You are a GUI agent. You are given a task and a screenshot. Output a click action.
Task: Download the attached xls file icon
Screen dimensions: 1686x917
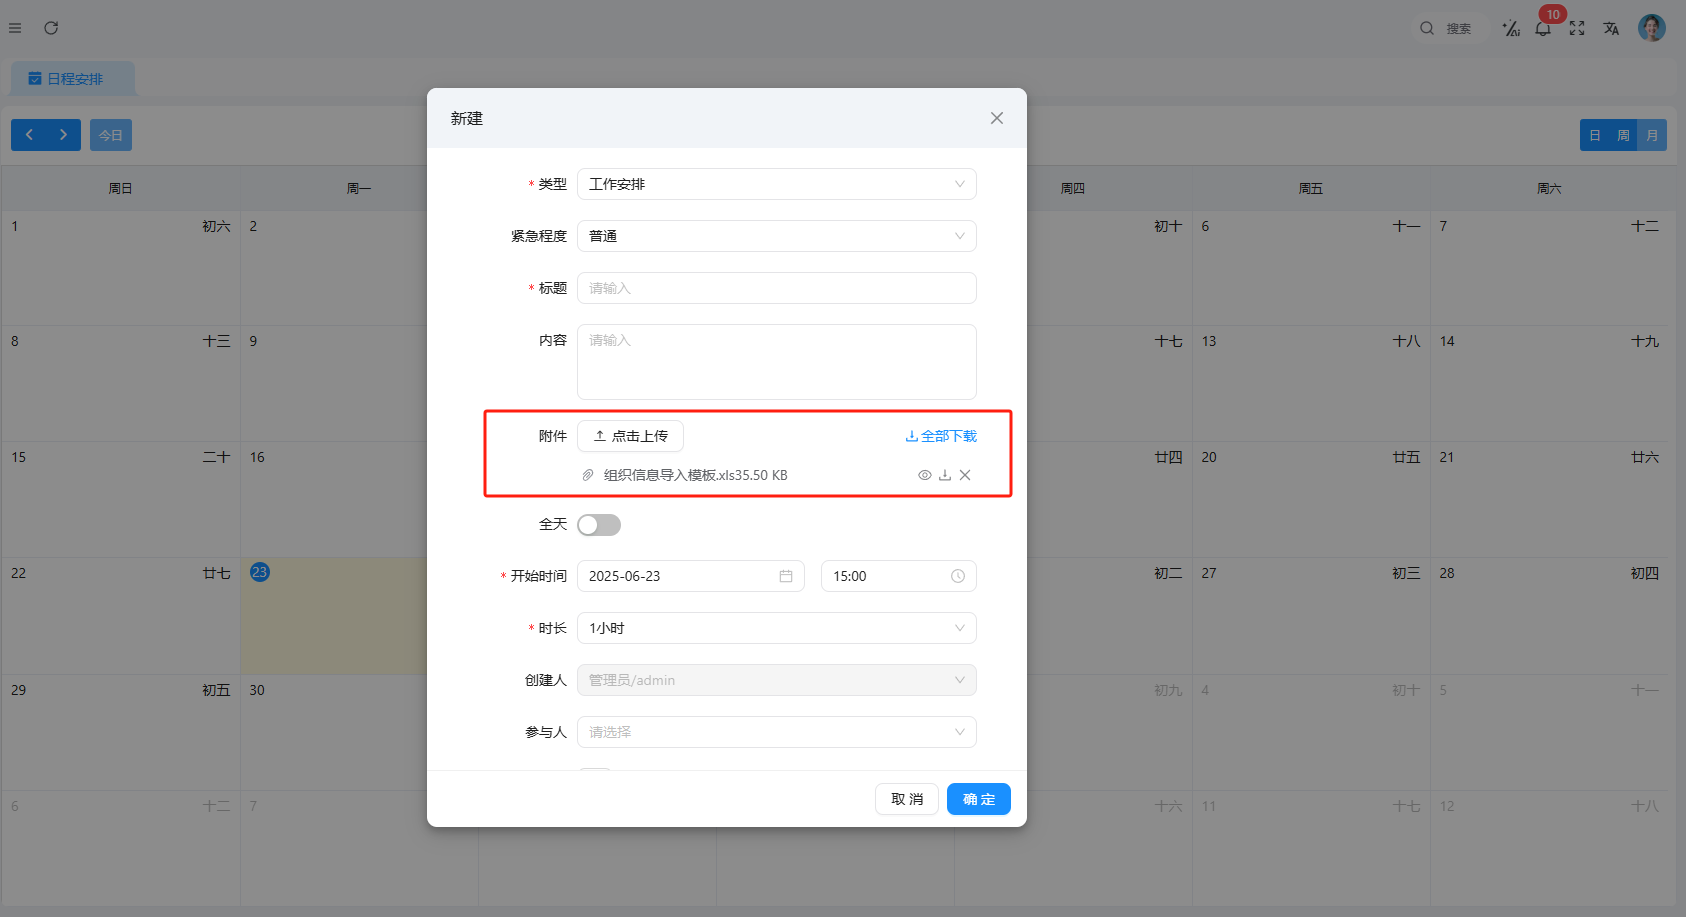945,475
